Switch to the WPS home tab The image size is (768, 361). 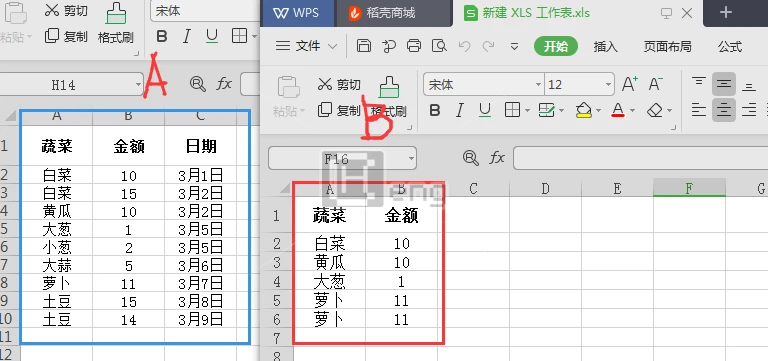(x=298, y=13)
